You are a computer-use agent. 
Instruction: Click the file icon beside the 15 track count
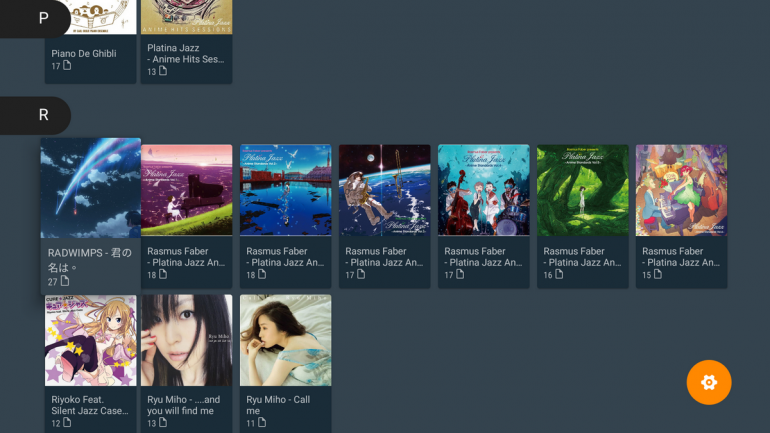click(659, 275)
